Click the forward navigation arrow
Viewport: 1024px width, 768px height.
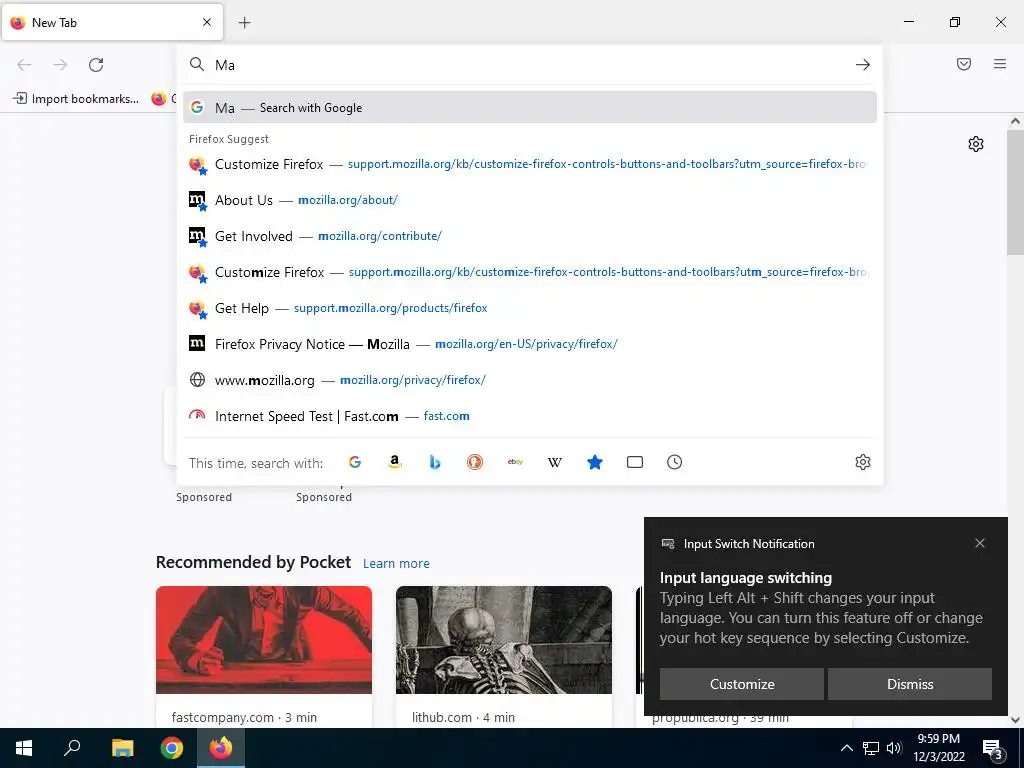point(60,65)
